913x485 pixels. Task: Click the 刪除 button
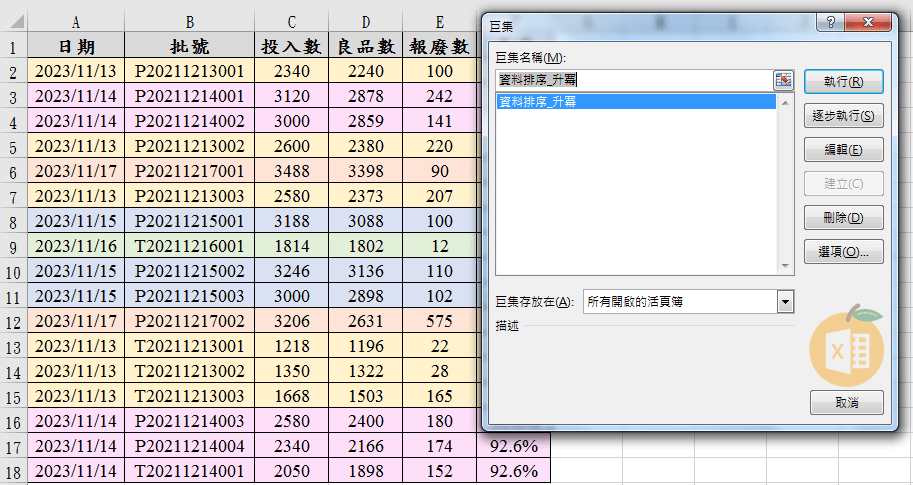(x=843, y=218)
